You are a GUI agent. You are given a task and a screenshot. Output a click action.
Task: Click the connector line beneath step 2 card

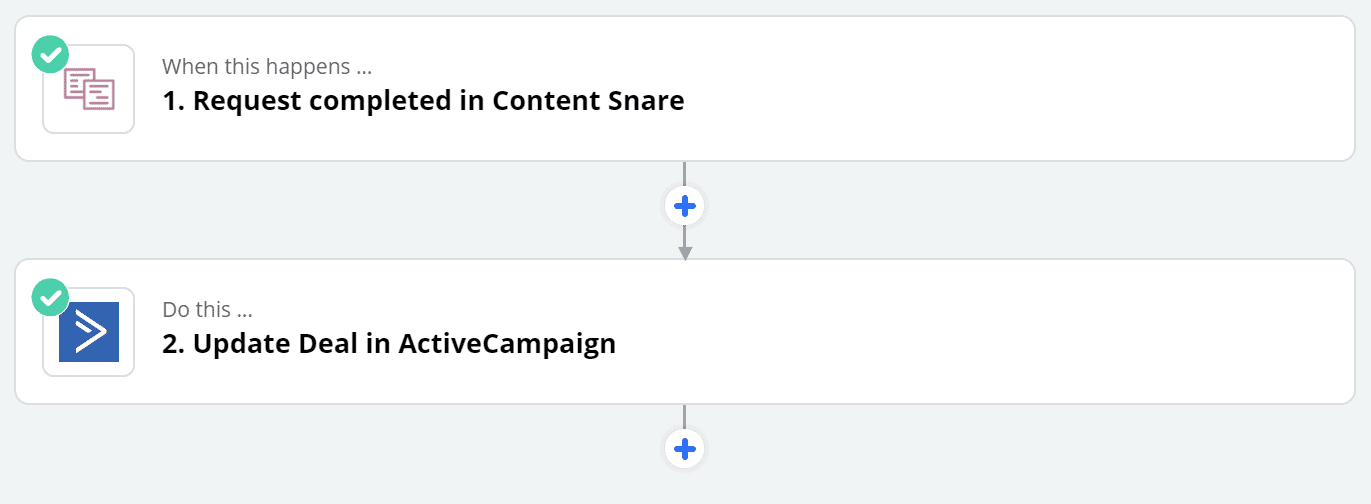pos(685,417)
